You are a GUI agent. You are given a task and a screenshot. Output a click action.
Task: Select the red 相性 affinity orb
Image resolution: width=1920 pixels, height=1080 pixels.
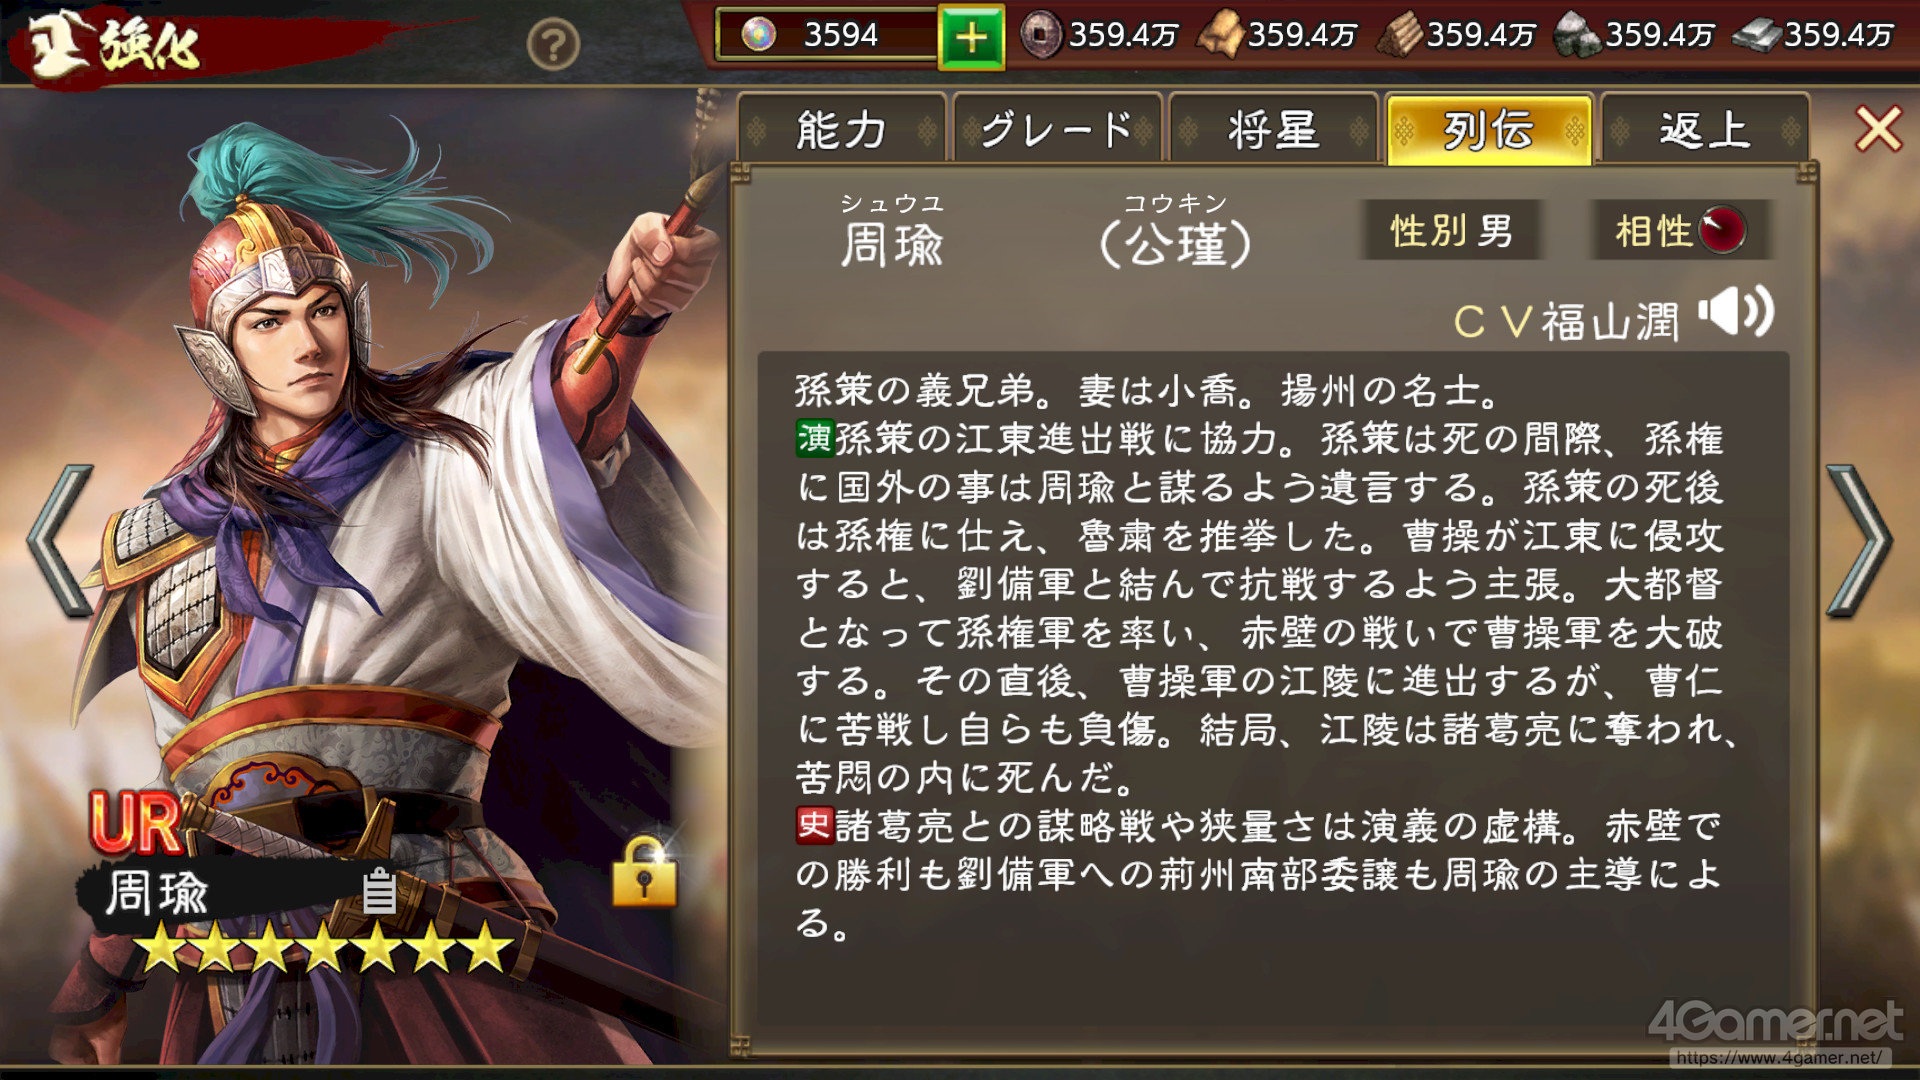(x=1722, y=230)
